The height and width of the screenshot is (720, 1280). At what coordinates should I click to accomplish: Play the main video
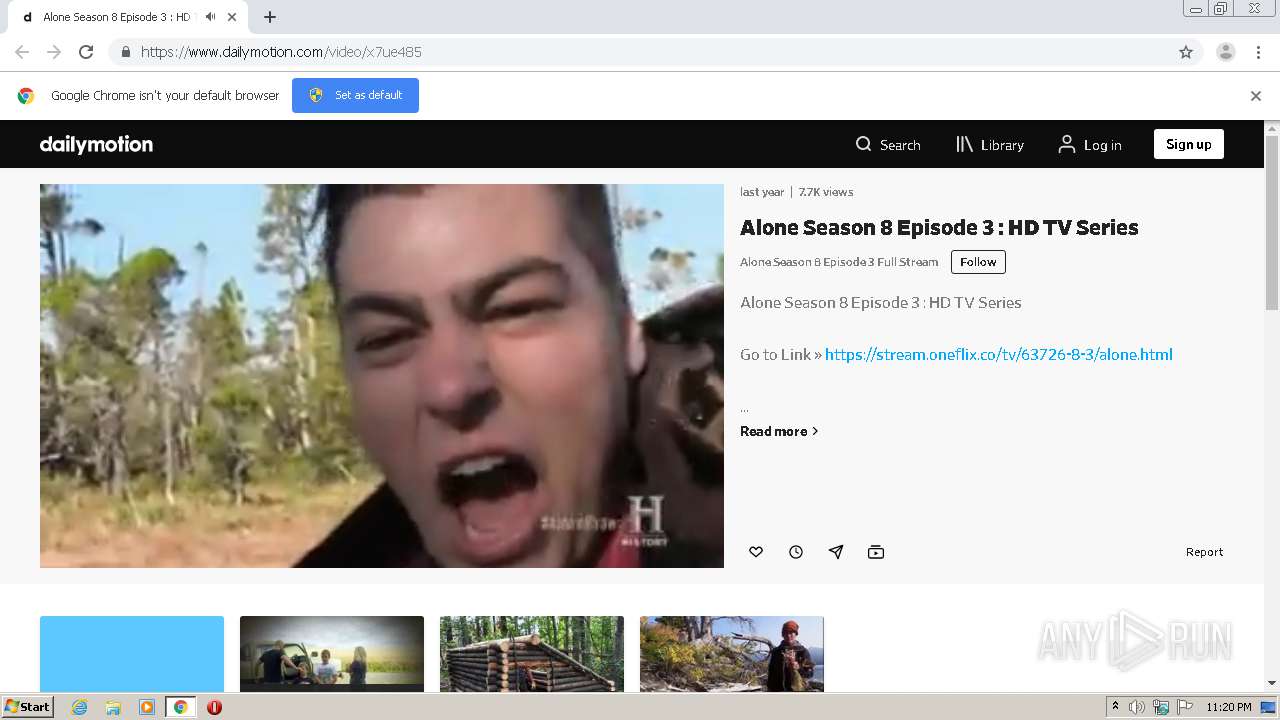tap(382, 376)
